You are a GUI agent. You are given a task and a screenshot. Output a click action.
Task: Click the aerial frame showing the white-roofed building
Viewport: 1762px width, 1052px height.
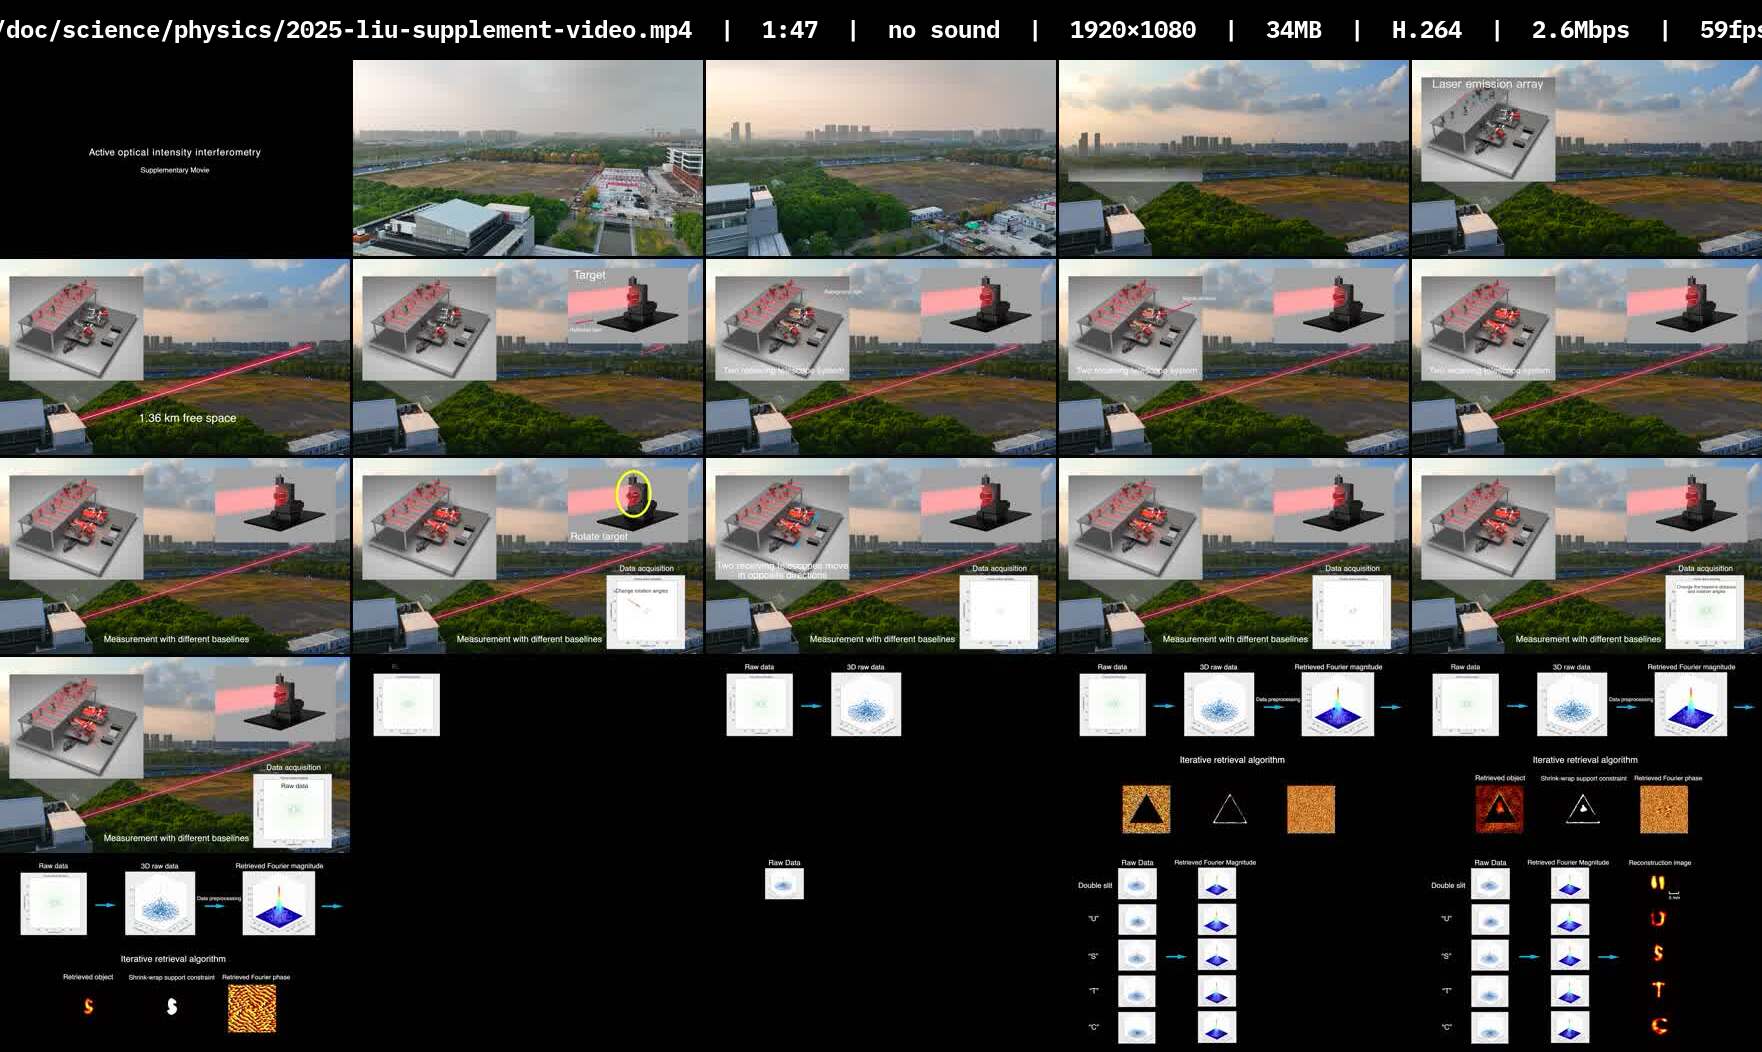click(528, 158)
